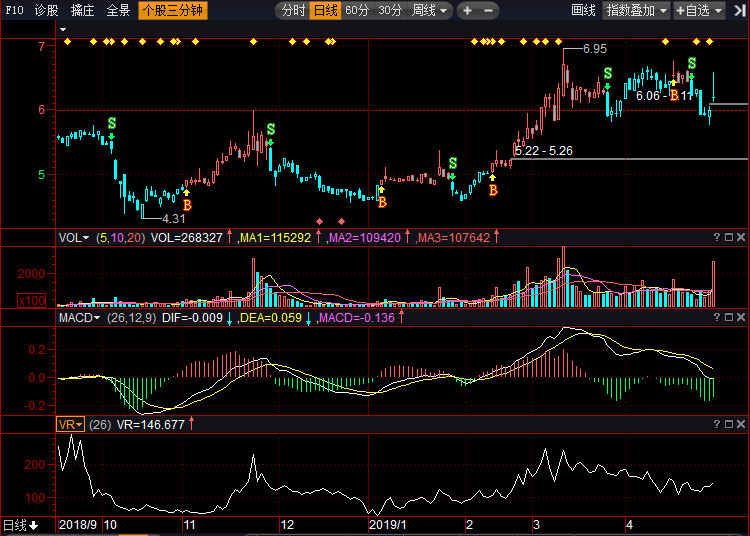Click the 日线 period selector at bottom left
The image size is (750, 536).
coord(20,525)
